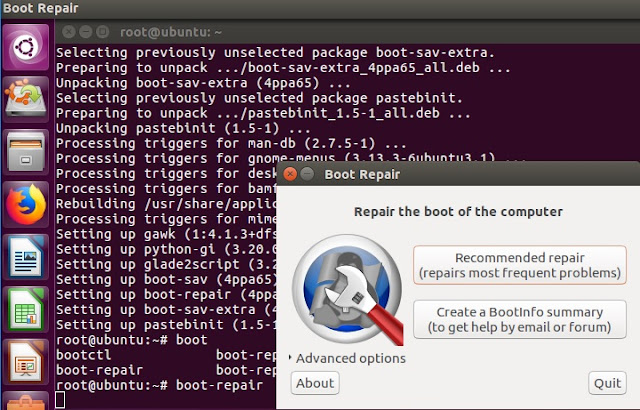Click 'Setting up pastebinit' terminal line
The image size is (640, 410).
pyautogui.click(x=167, y=324)
